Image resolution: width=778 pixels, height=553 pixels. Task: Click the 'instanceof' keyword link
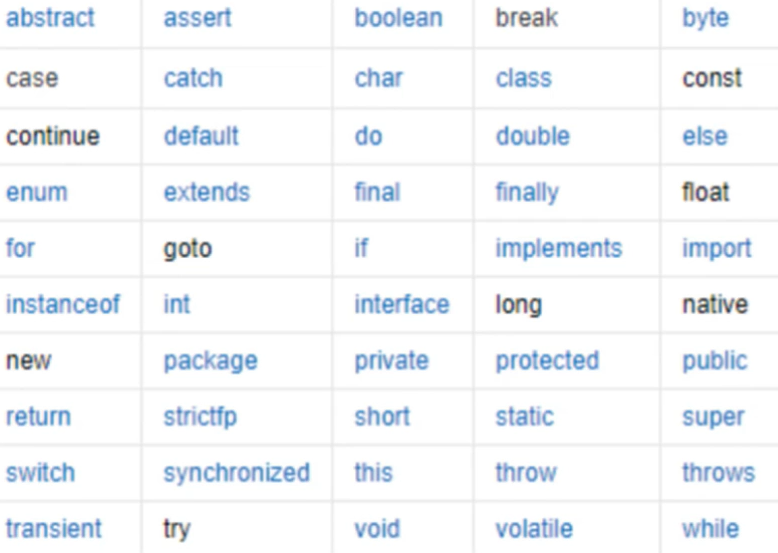[63, 304]
